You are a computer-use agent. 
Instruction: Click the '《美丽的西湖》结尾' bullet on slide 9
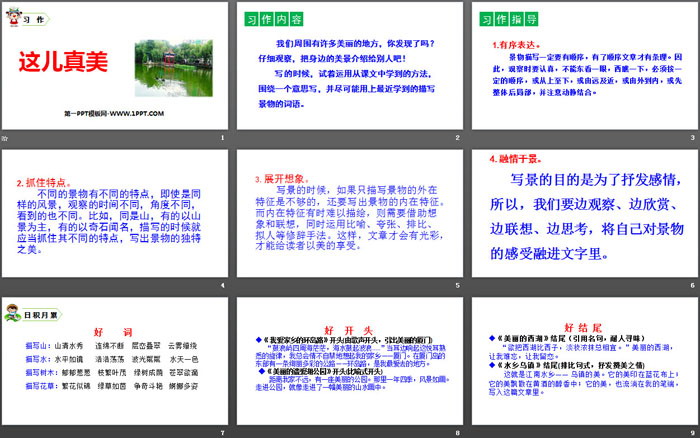pyautogui.click(x=567, y=338)
